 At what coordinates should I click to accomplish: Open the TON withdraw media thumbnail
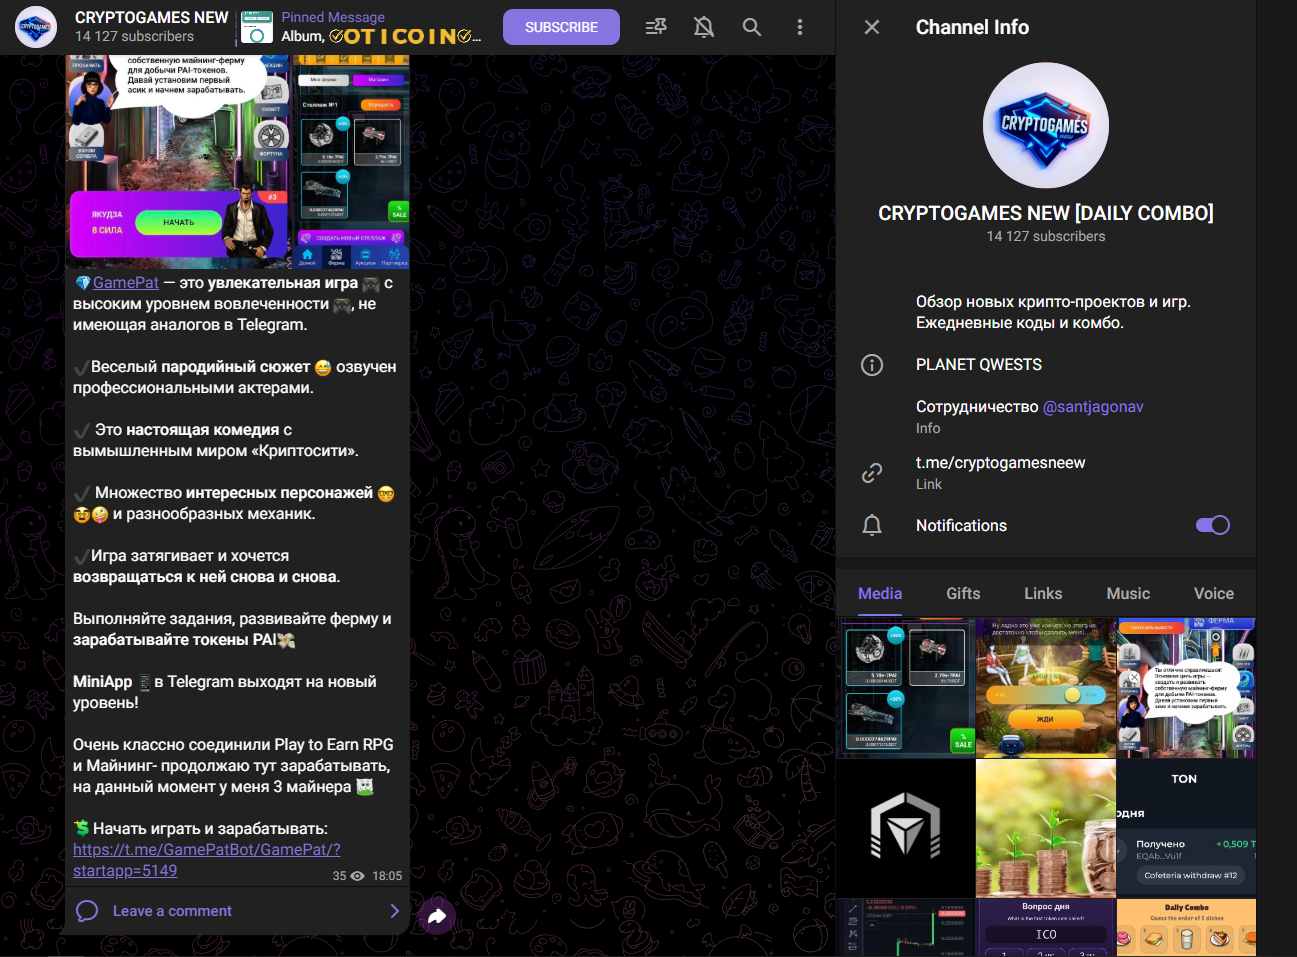coord(1186,828)
